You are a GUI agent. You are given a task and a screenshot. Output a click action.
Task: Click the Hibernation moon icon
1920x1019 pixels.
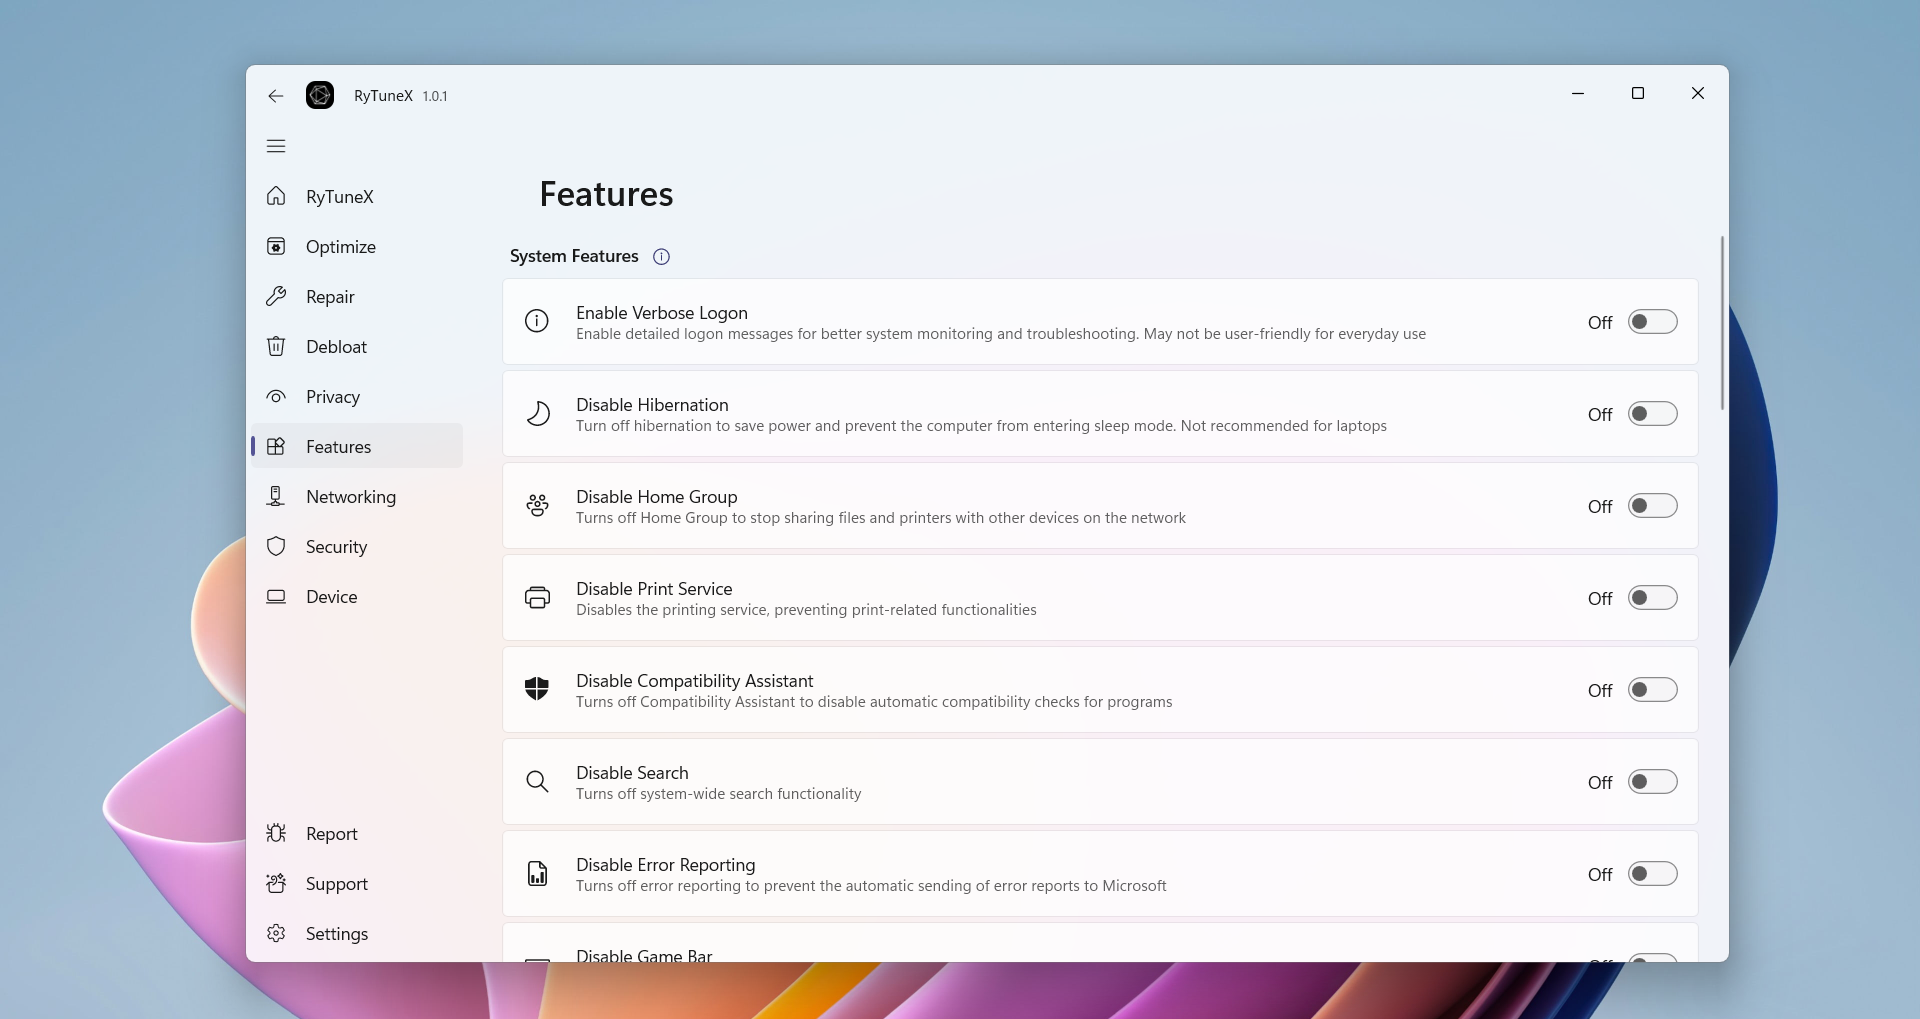[537, 413]
